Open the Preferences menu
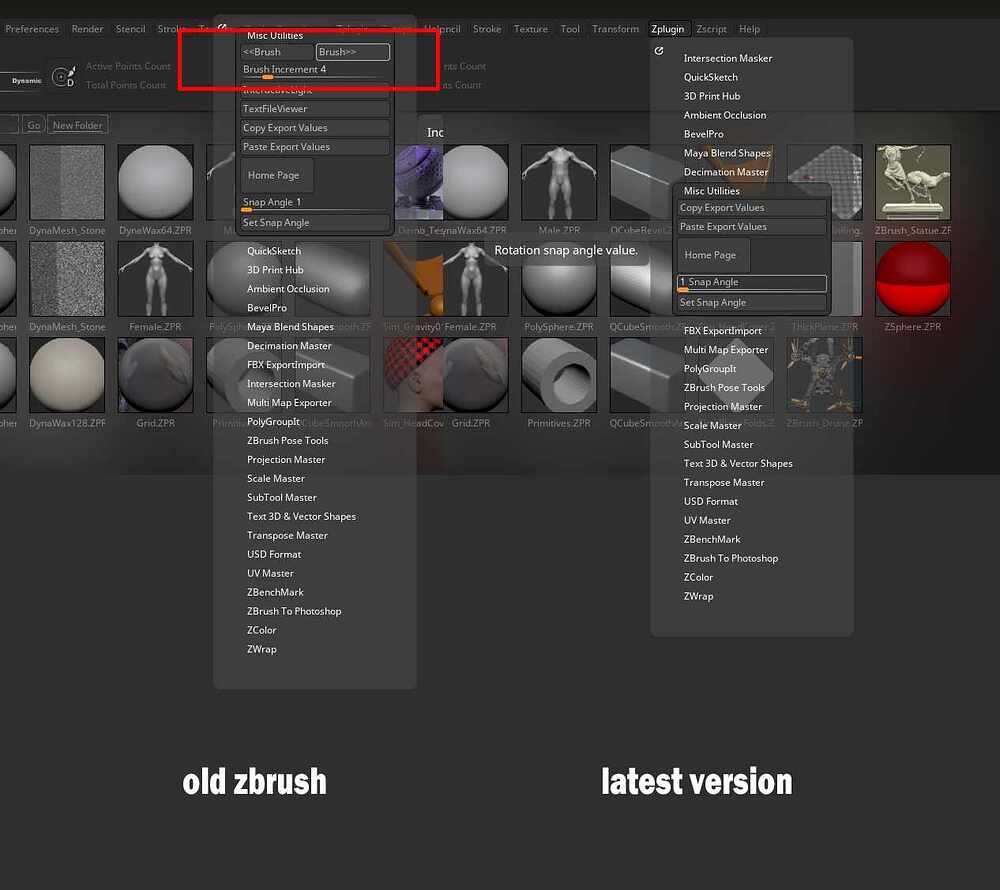 pos(32,29)
